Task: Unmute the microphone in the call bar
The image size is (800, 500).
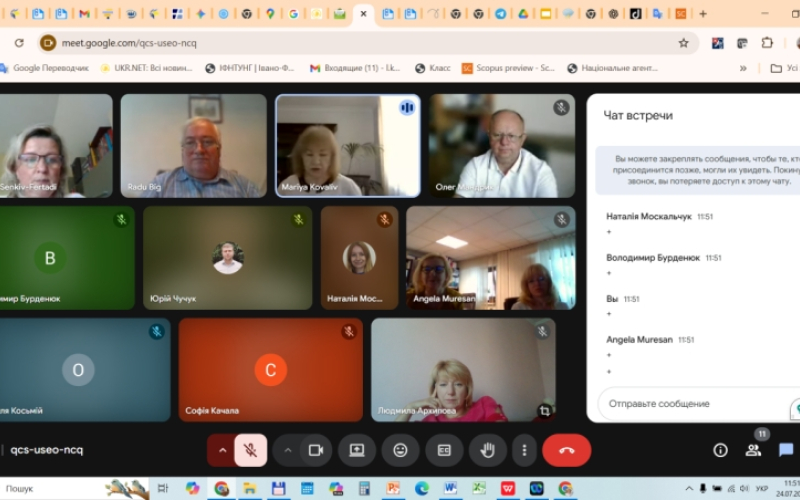Action: (251, 450)
